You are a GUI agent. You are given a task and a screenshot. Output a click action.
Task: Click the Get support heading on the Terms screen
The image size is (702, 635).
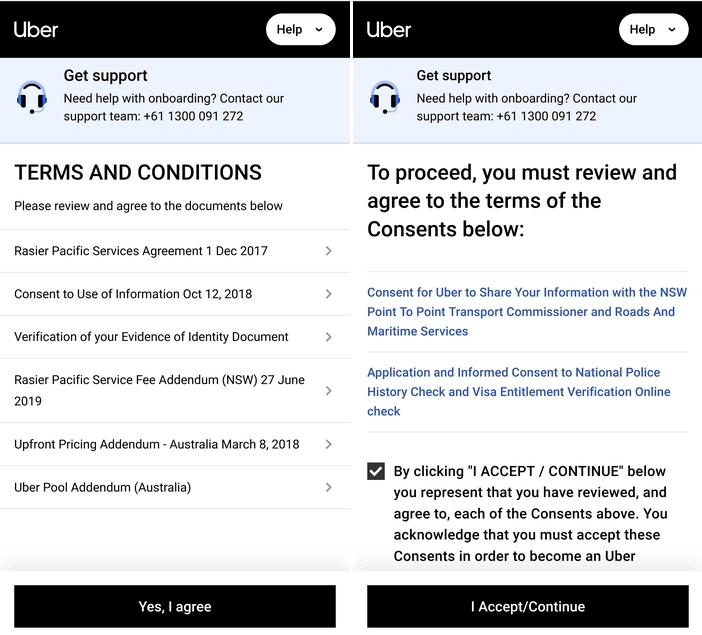click(105, 76)
